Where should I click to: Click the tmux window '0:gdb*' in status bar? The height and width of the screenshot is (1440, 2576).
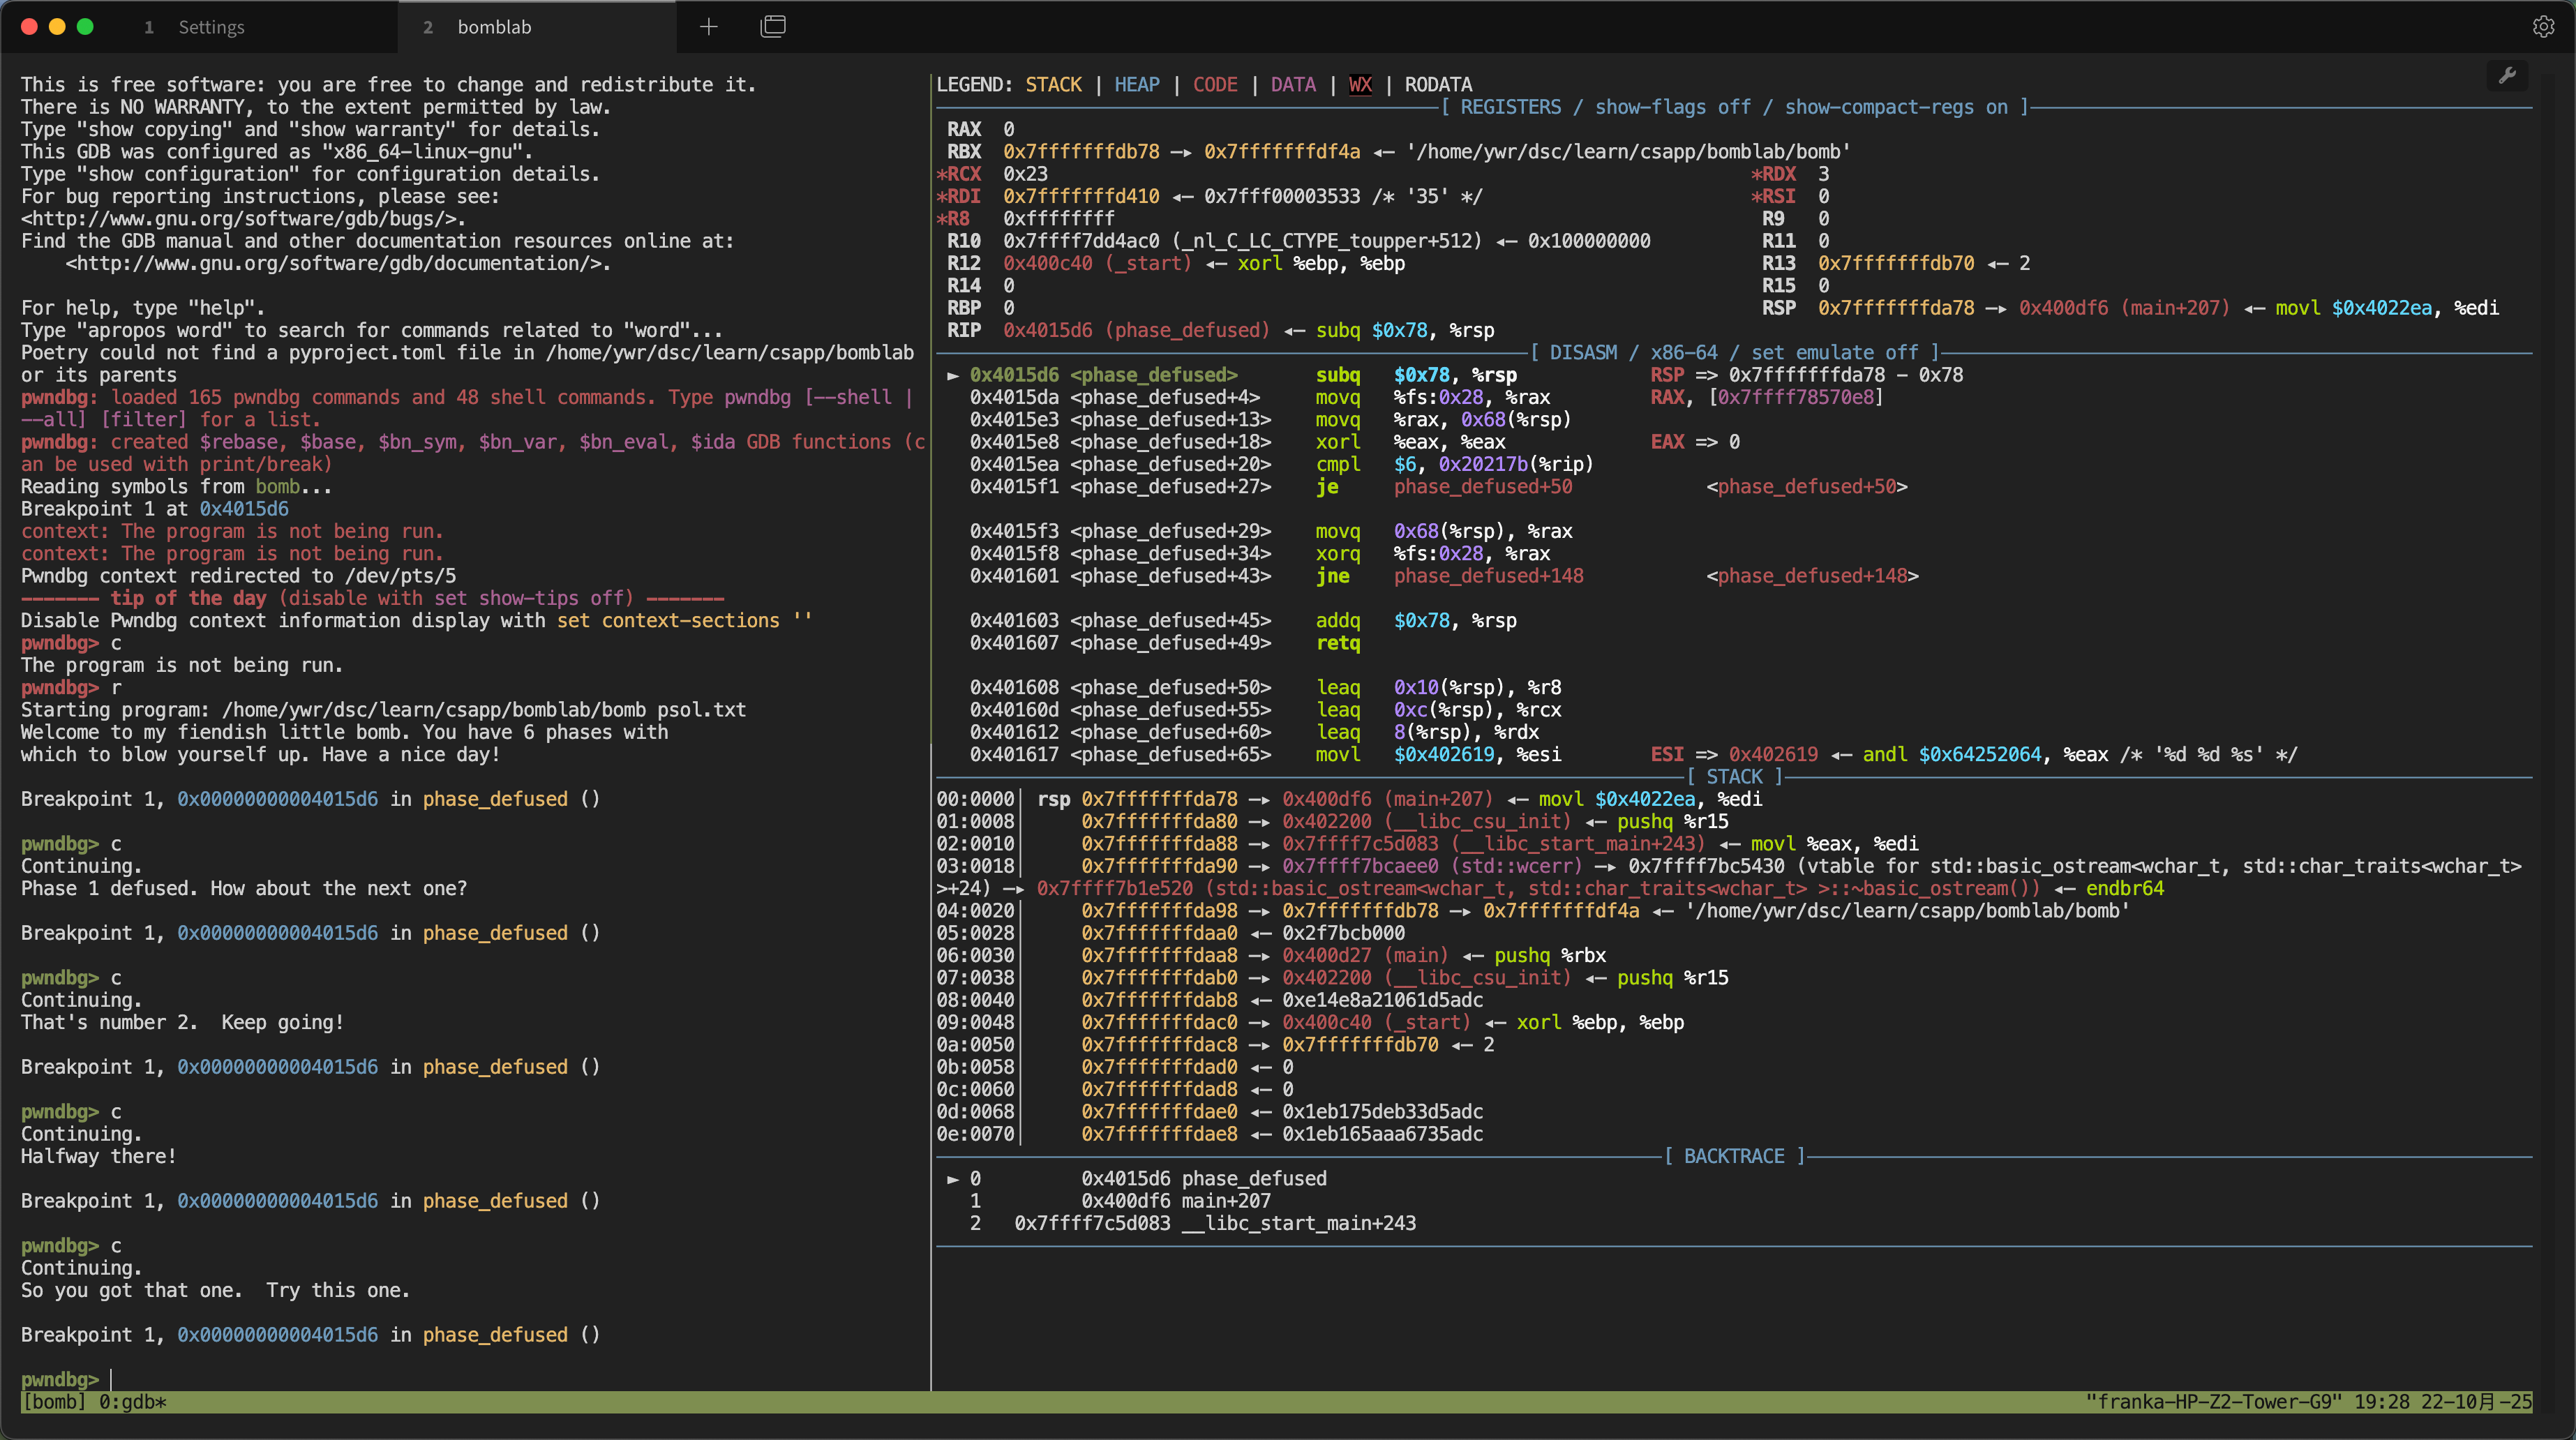click(132, 1402)
